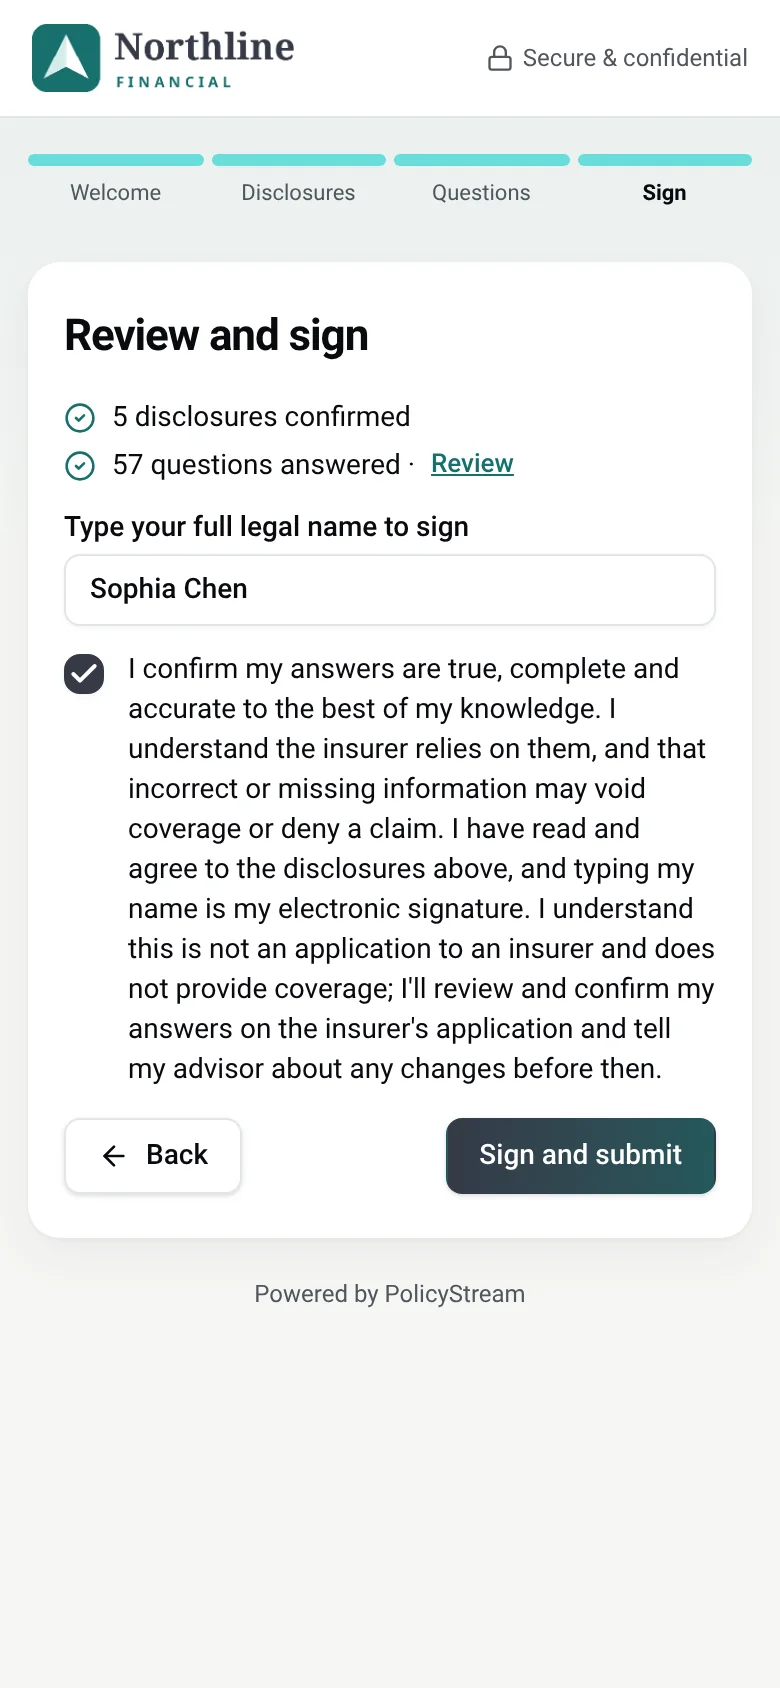The image size is (780, 1688).
Task: Click Secure & confidential label
Action: (635, 58)
